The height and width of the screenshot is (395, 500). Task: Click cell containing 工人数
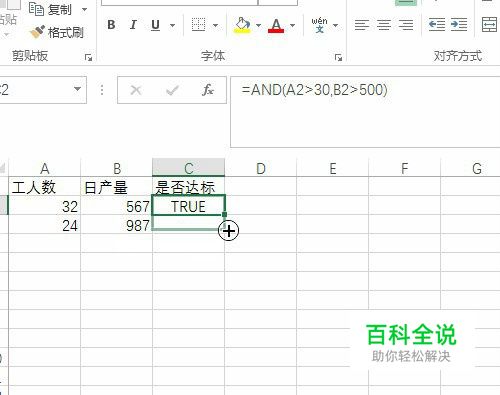pyautogui.click(x=45, y=186)
